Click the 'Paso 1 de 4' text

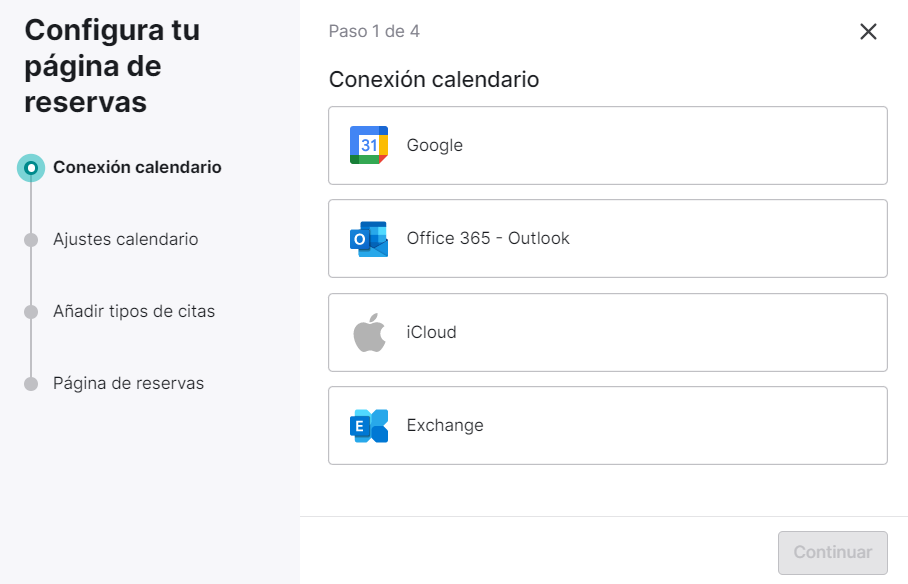(374, 31)
